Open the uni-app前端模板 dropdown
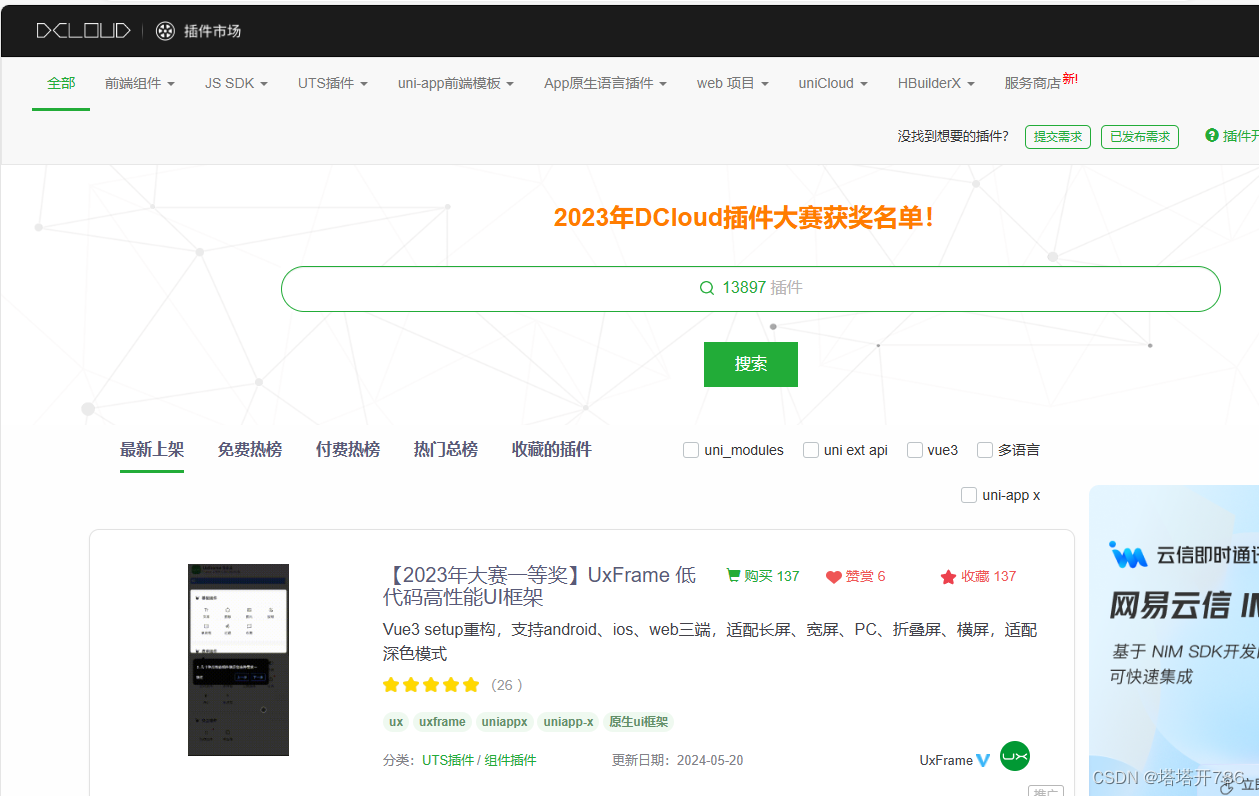Image resolution: width=1259 pixels, height=796 pixels. coord(456,84)
